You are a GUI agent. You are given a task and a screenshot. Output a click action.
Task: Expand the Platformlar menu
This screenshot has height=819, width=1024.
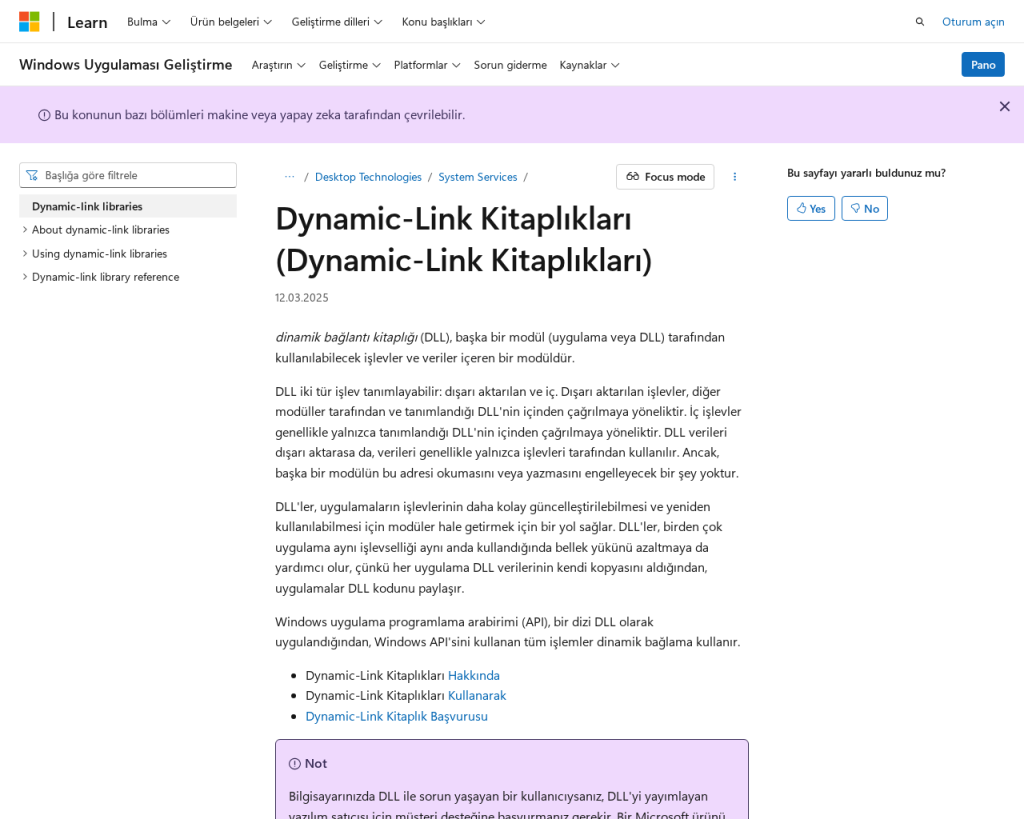click(x=427, y=65)
